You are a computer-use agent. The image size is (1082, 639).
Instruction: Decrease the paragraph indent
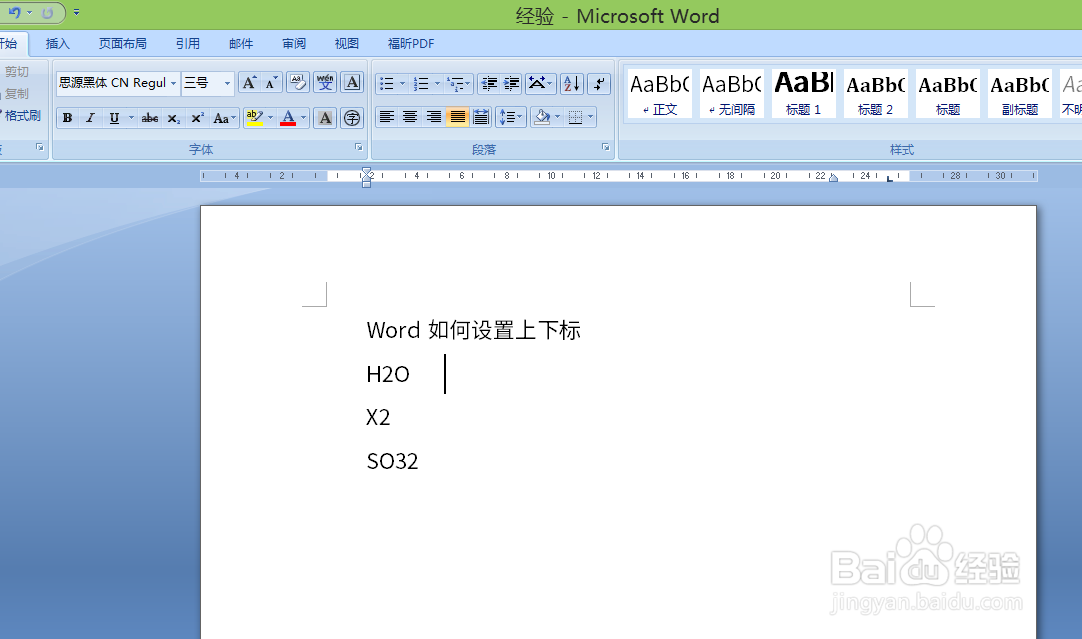489,83
